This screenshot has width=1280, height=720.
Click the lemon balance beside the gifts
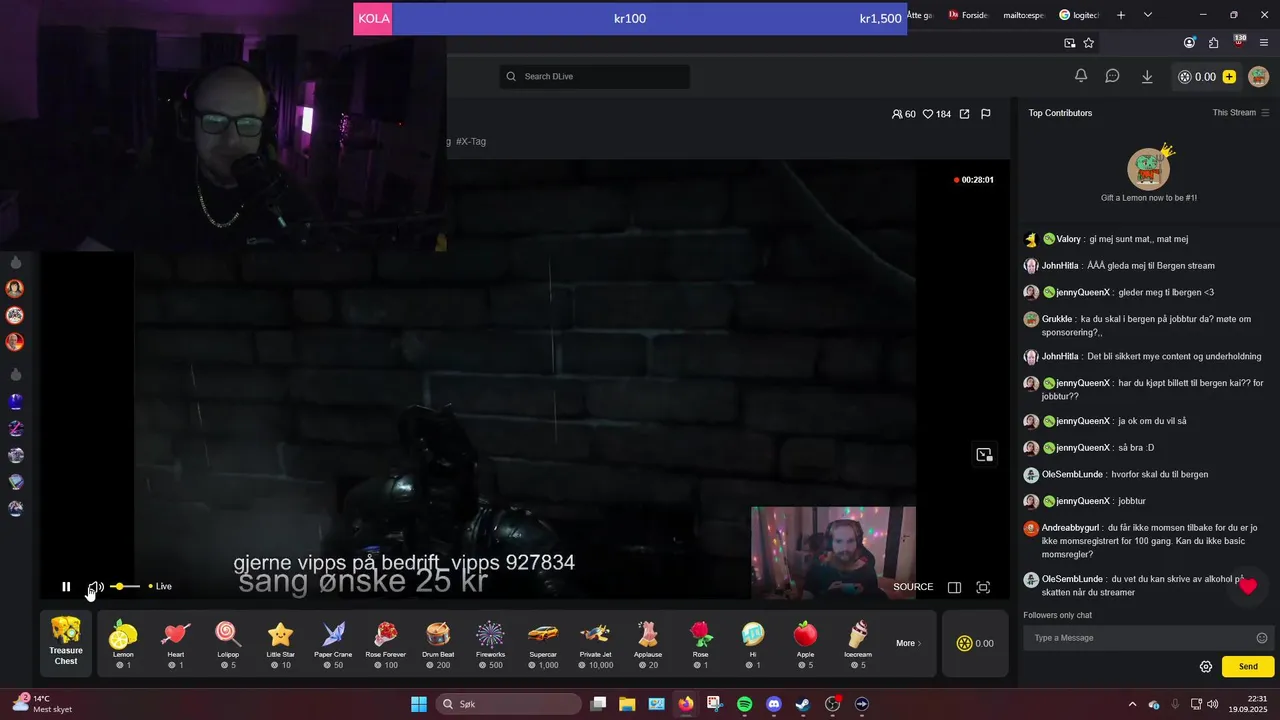click(975, 643)
